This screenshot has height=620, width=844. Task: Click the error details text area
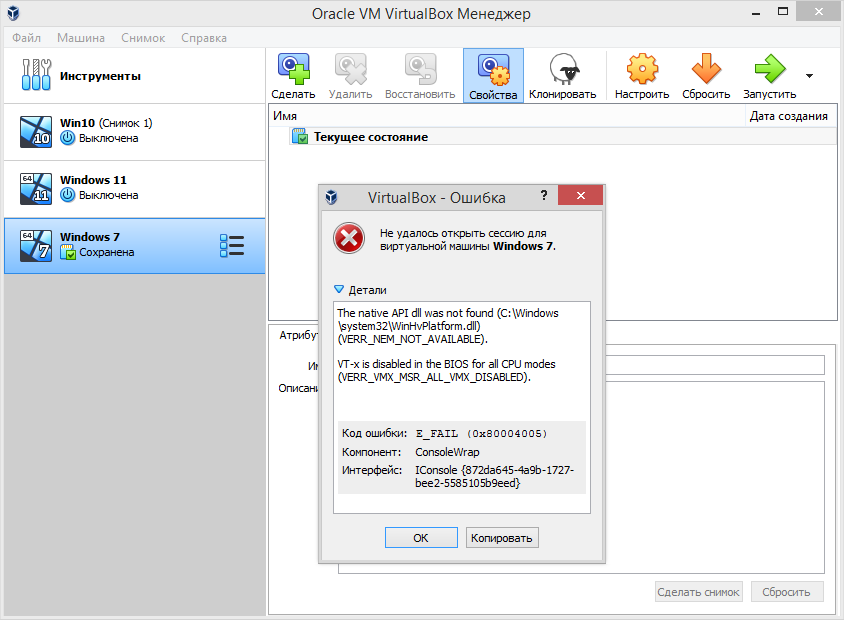tap(462, 407)
